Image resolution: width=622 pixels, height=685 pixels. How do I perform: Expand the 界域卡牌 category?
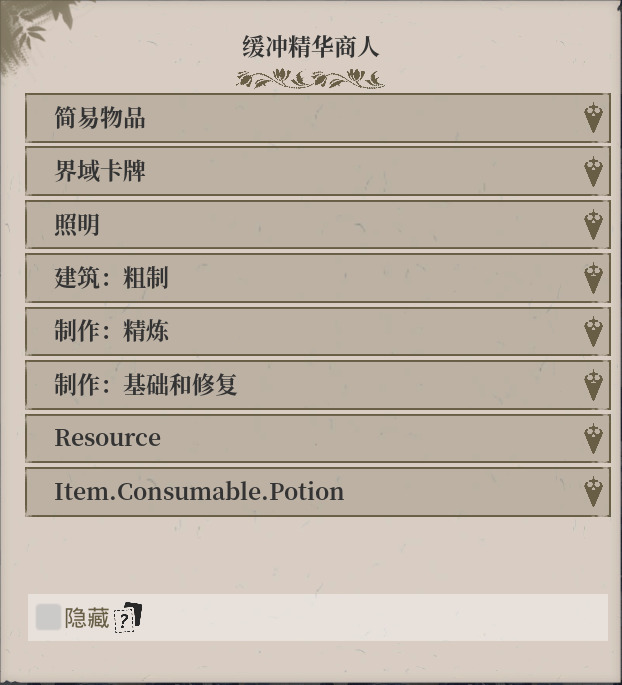[318, 171]
